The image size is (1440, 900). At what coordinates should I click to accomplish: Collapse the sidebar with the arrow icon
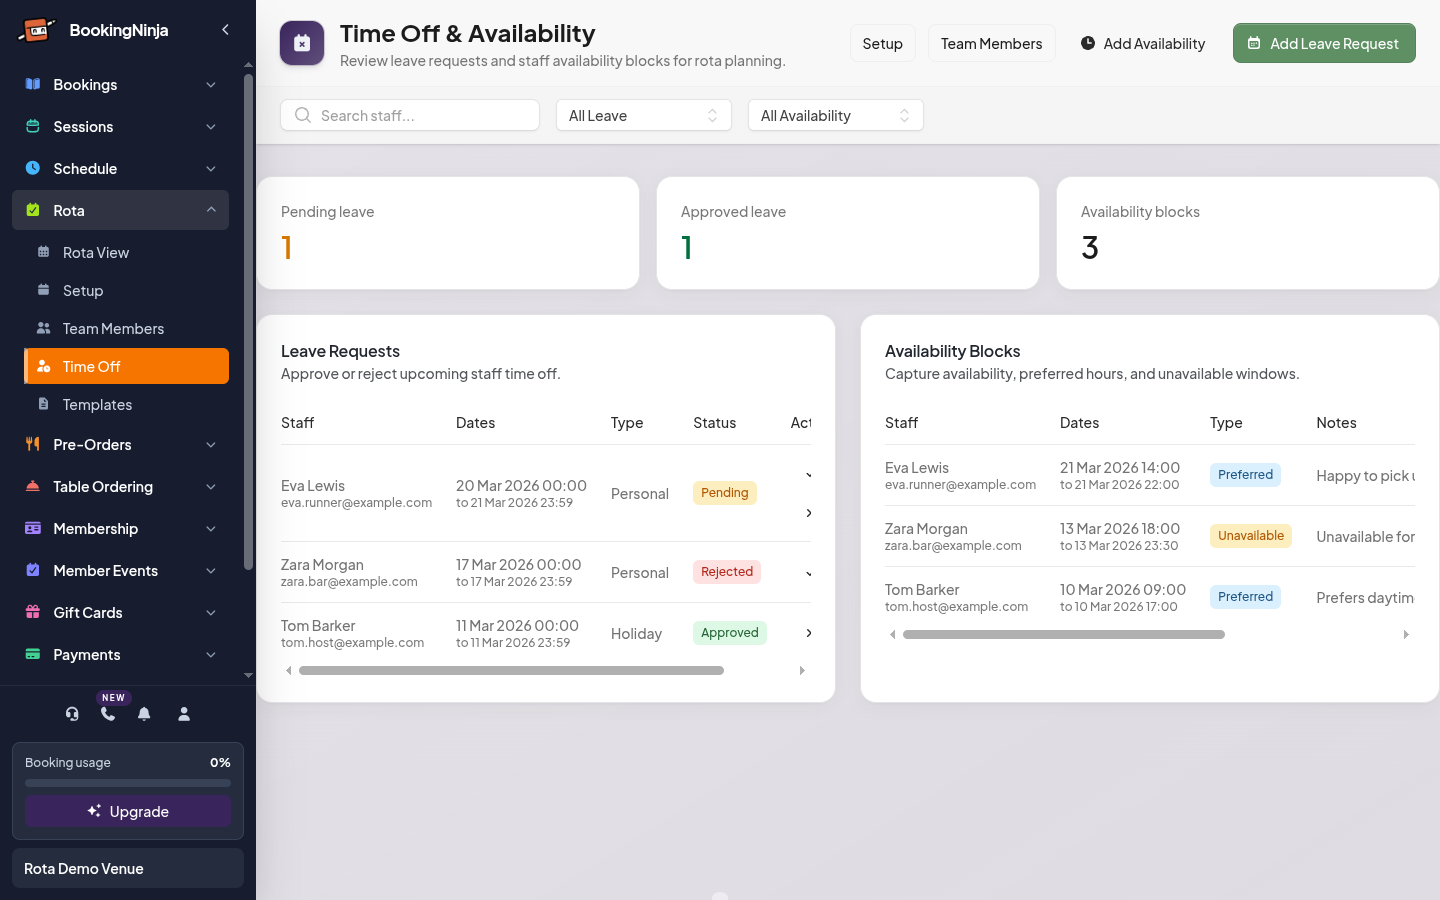click(x=225, y=30)
